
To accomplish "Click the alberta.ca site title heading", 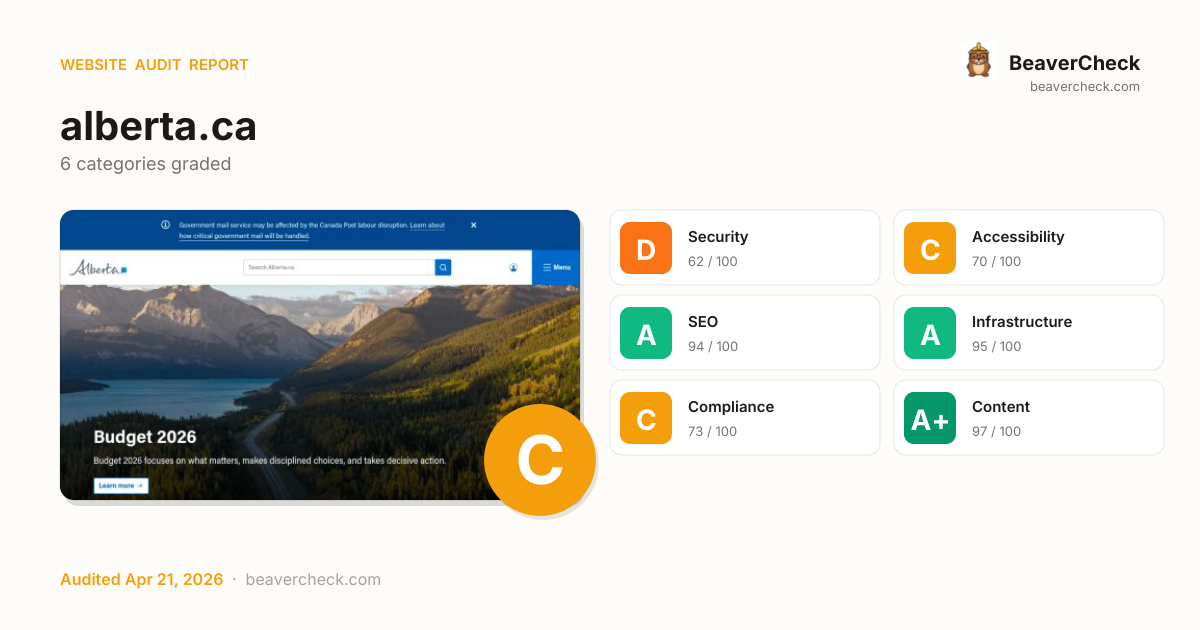I will 158,127.
